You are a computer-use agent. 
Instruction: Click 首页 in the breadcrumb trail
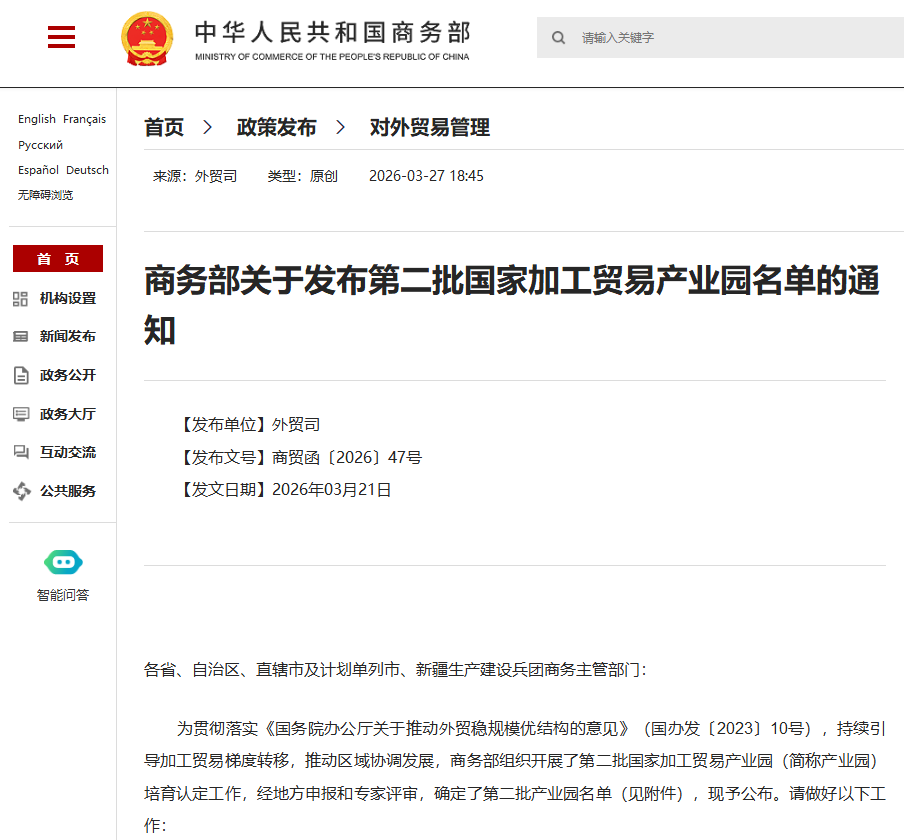click(x=164, y=128)
